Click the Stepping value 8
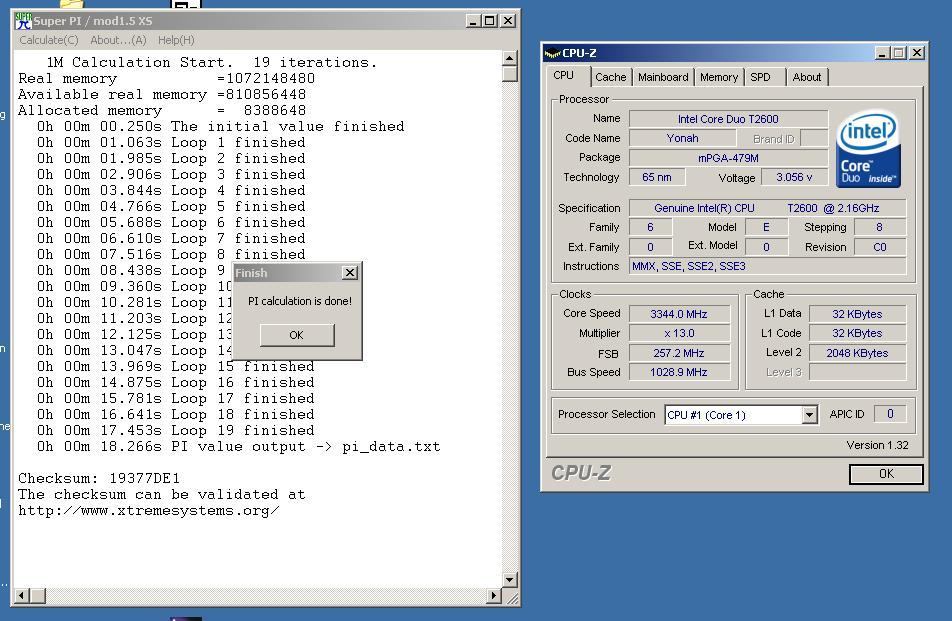The width and height of the screenshot is (952, 621). [x=880, y=227]
